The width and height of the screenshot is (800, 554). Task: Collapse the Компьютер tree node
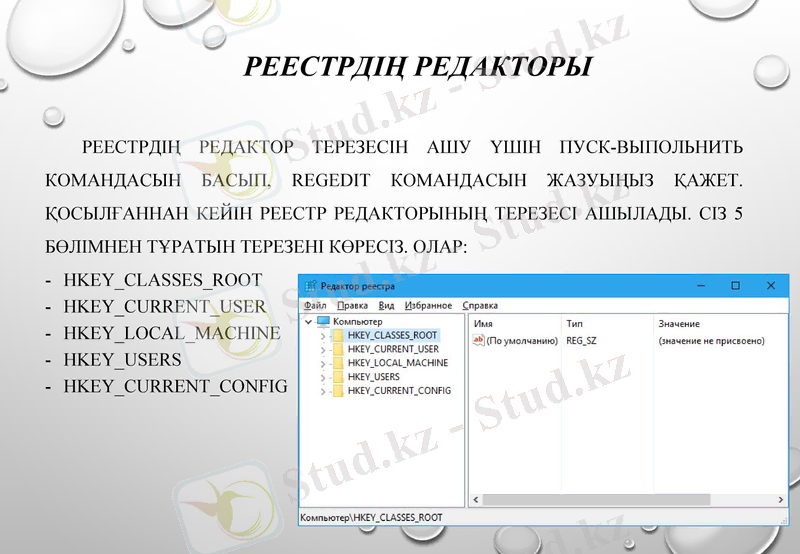(308, 322)
